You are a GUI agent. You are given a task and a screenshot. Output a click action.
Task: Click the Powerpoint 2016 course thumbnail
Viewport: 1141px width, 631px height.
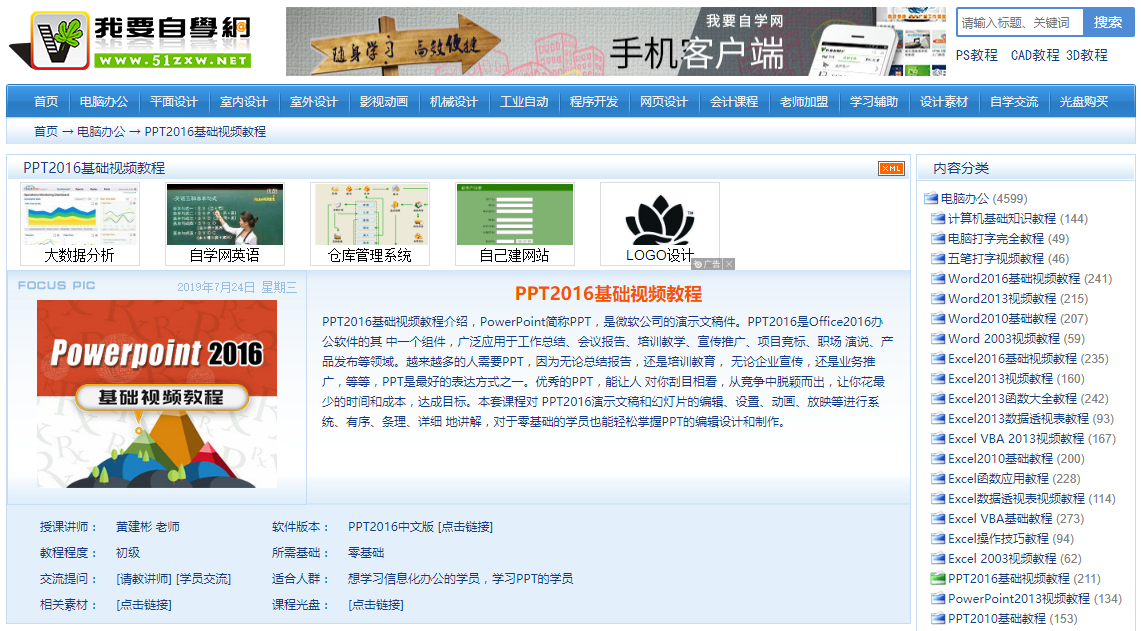point(158,391)
